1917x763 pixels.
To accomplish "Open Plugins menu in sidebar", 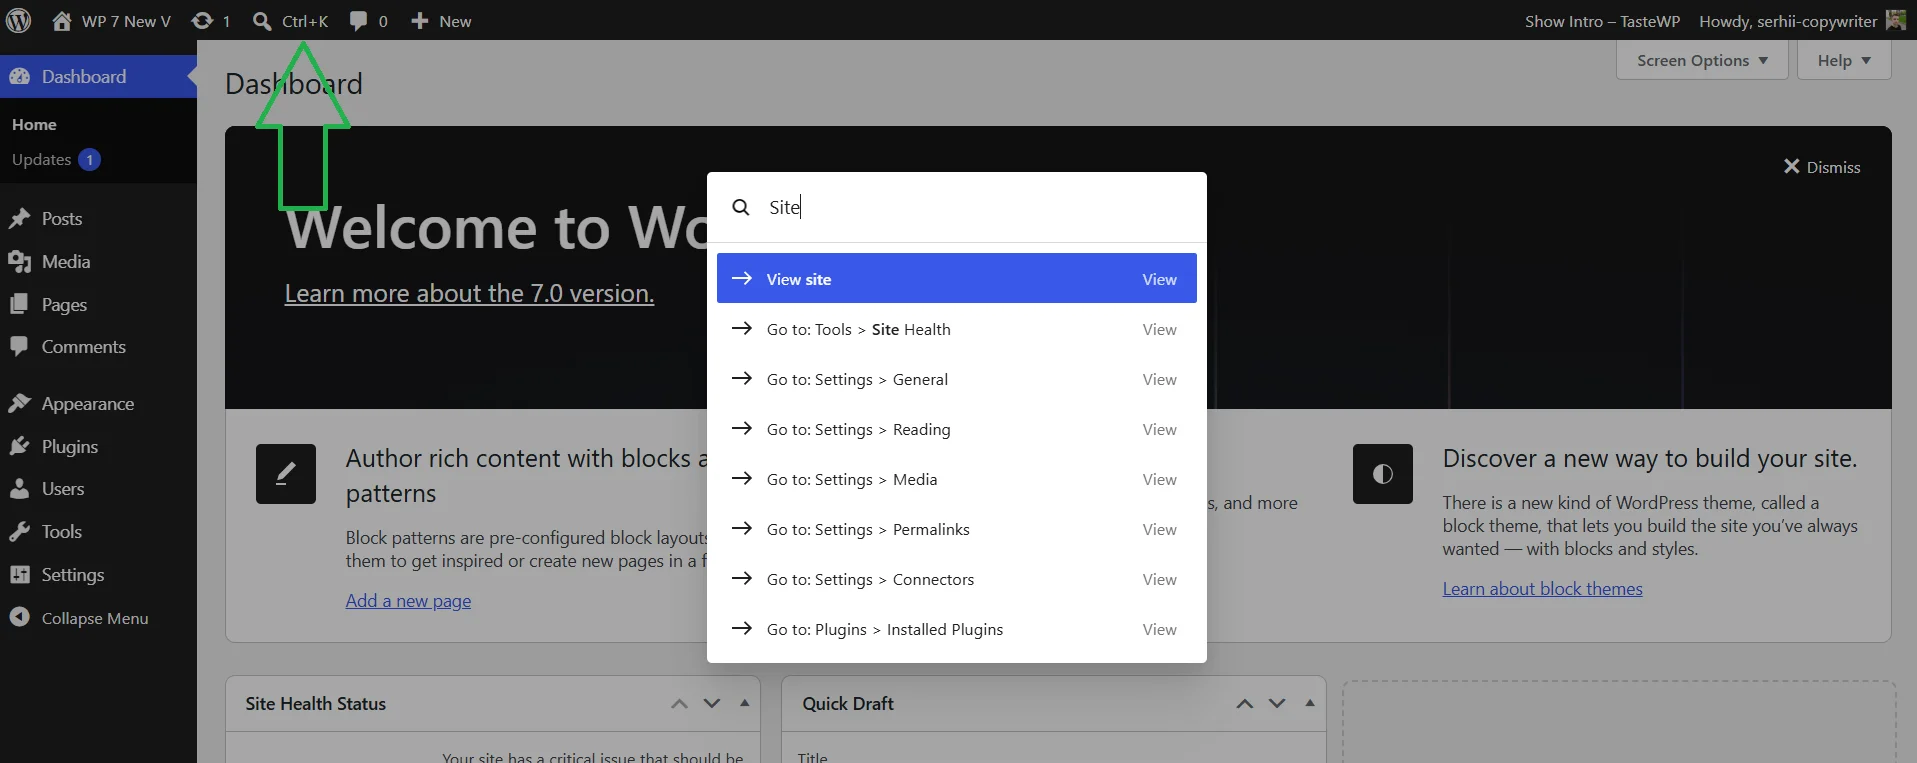I will (98, 447).
